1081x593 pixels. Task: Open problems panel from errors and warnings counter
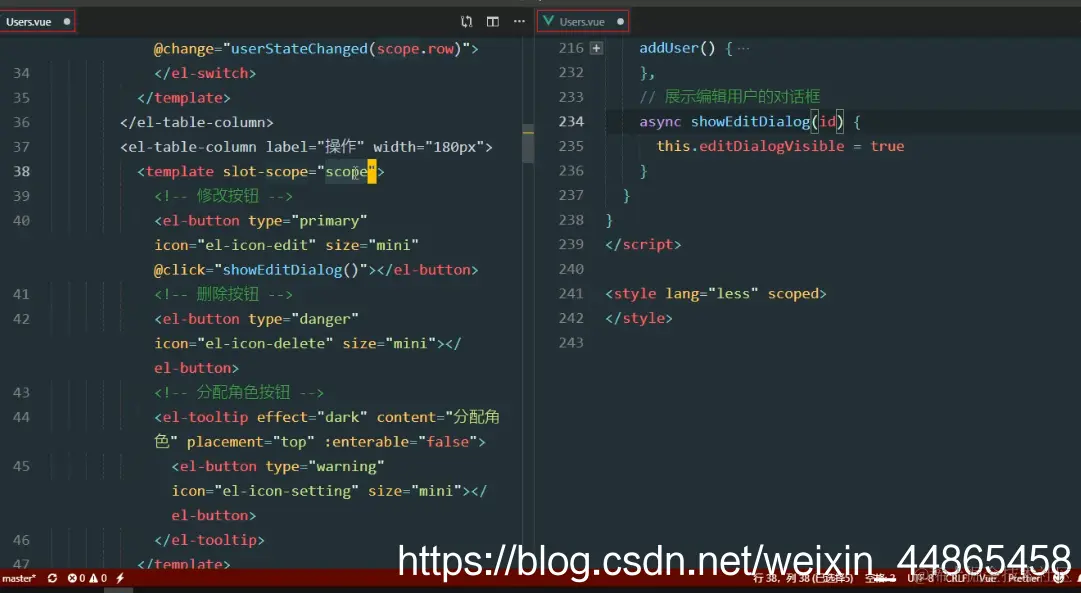(88, 579)
